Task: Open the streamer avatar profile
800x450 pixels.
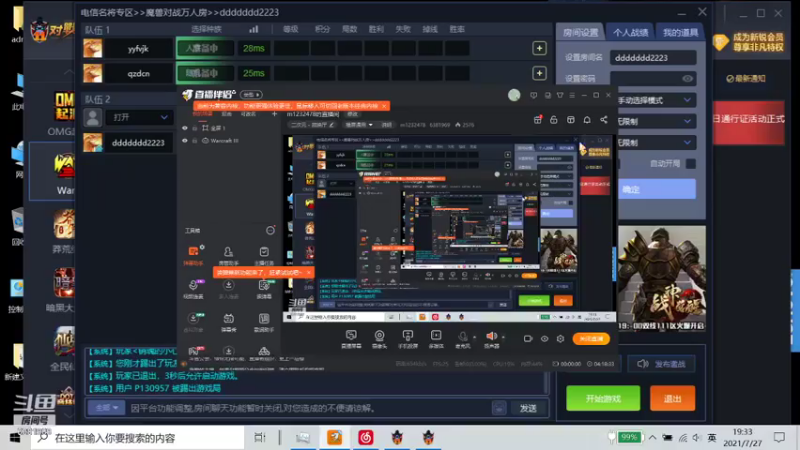Action: [514, 95]
